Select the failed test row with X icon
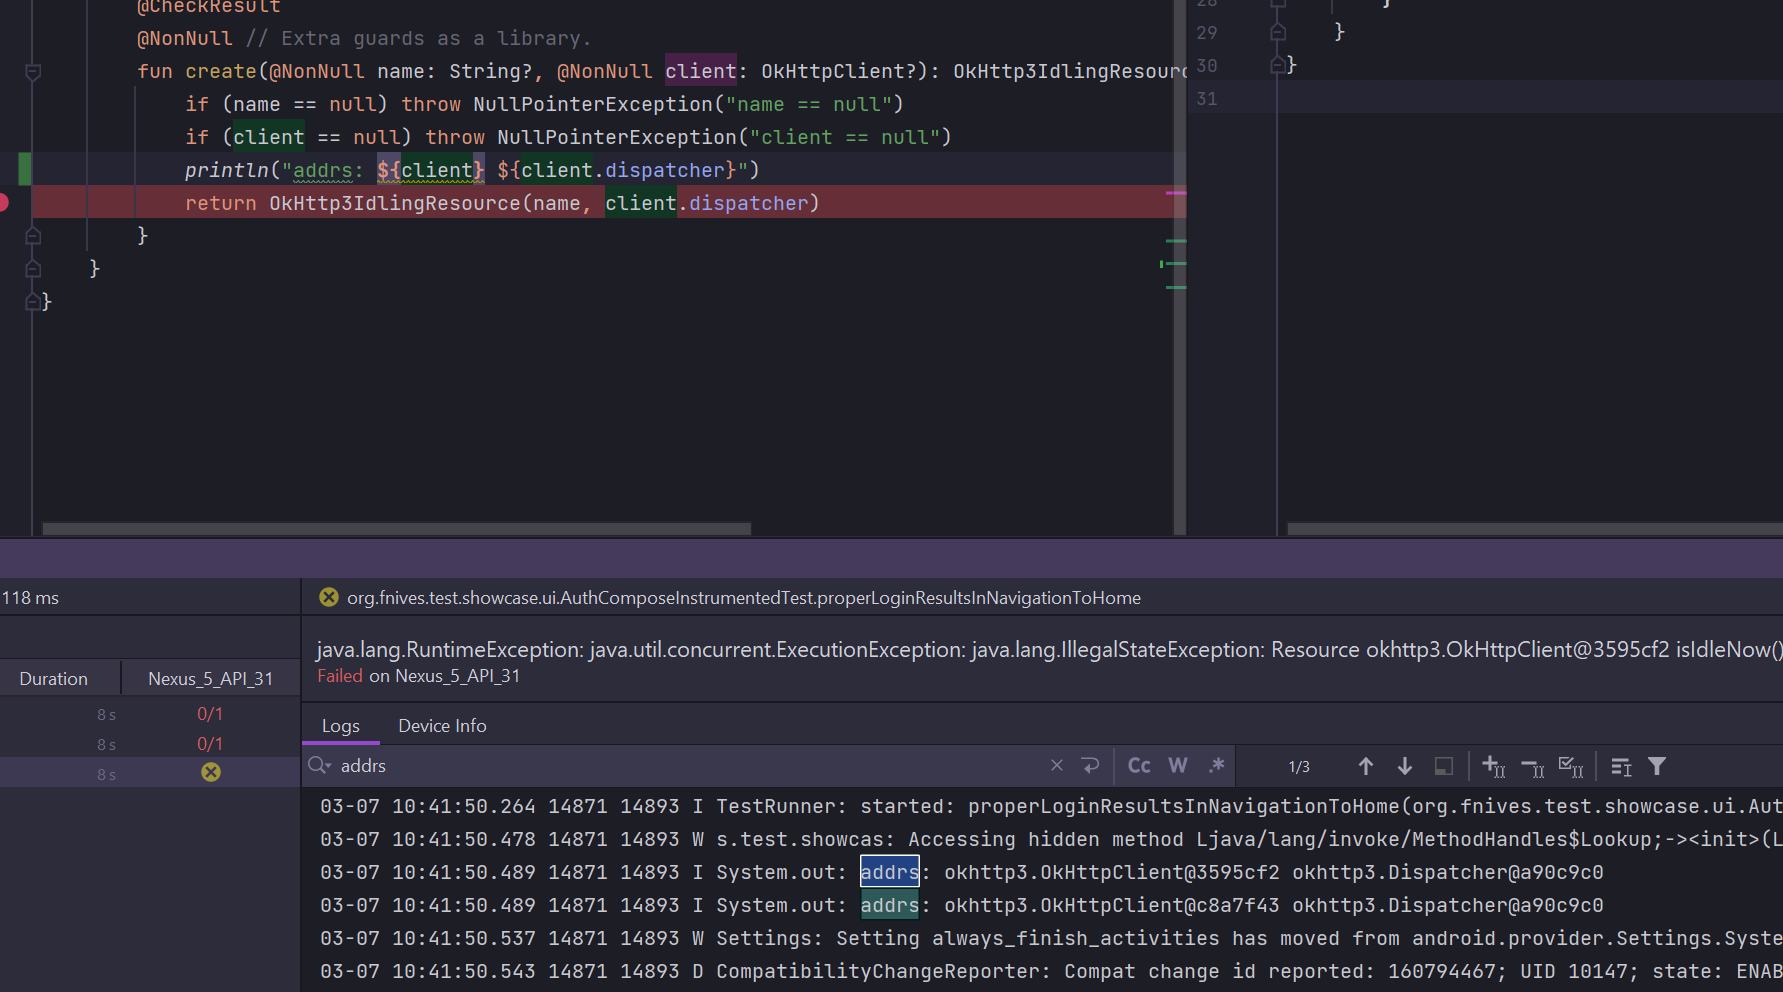 (x=150, y=773)
